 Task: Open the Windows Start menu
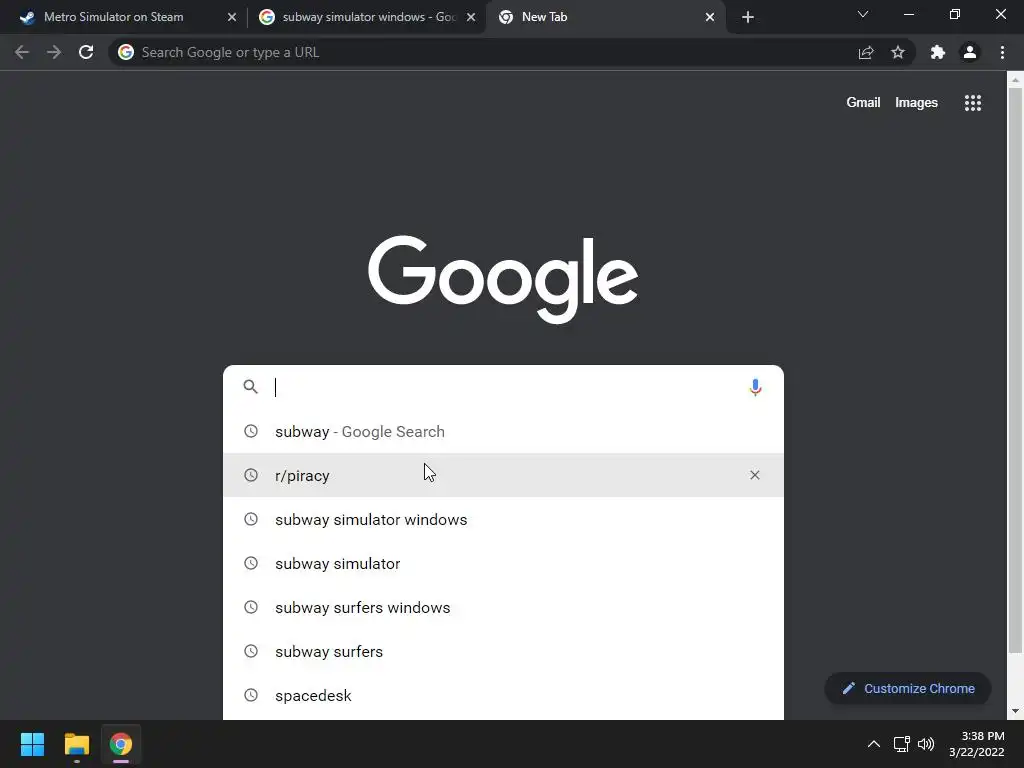coord(32,744)
